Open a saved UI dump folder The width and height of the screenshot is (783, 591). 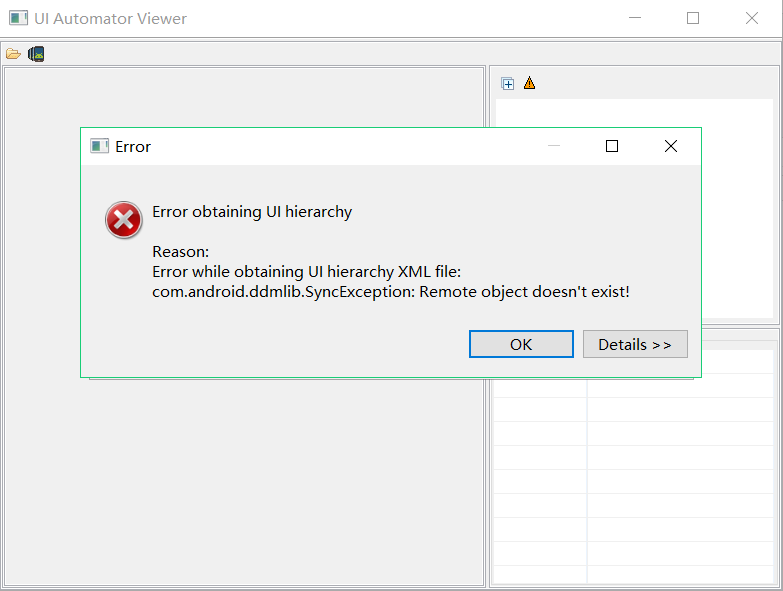(13, 54)
